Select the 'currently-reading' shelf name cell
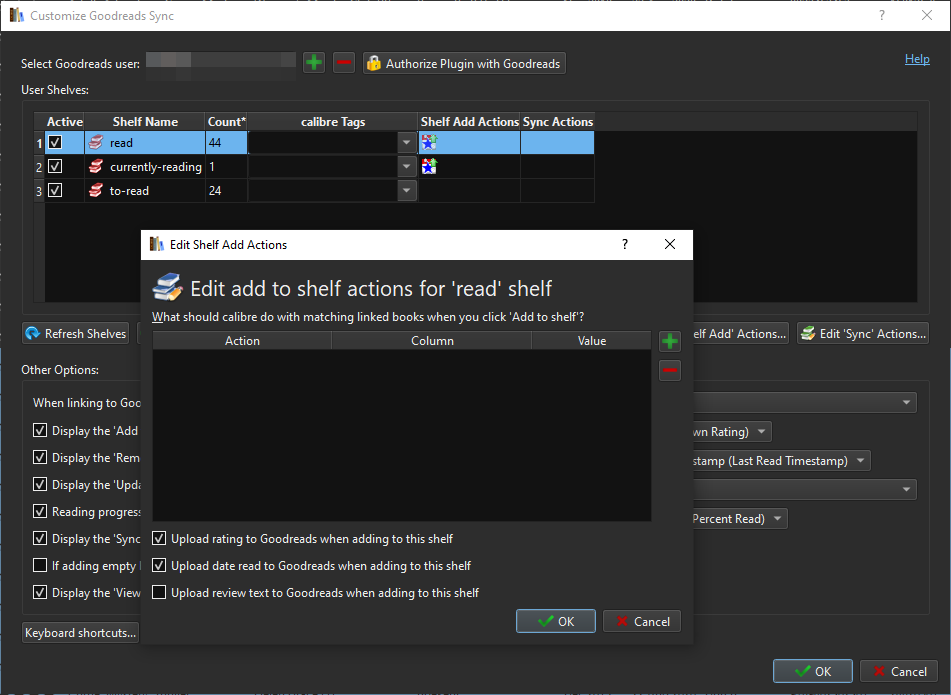This screenshot has height=695, width=951. point(145,166)
